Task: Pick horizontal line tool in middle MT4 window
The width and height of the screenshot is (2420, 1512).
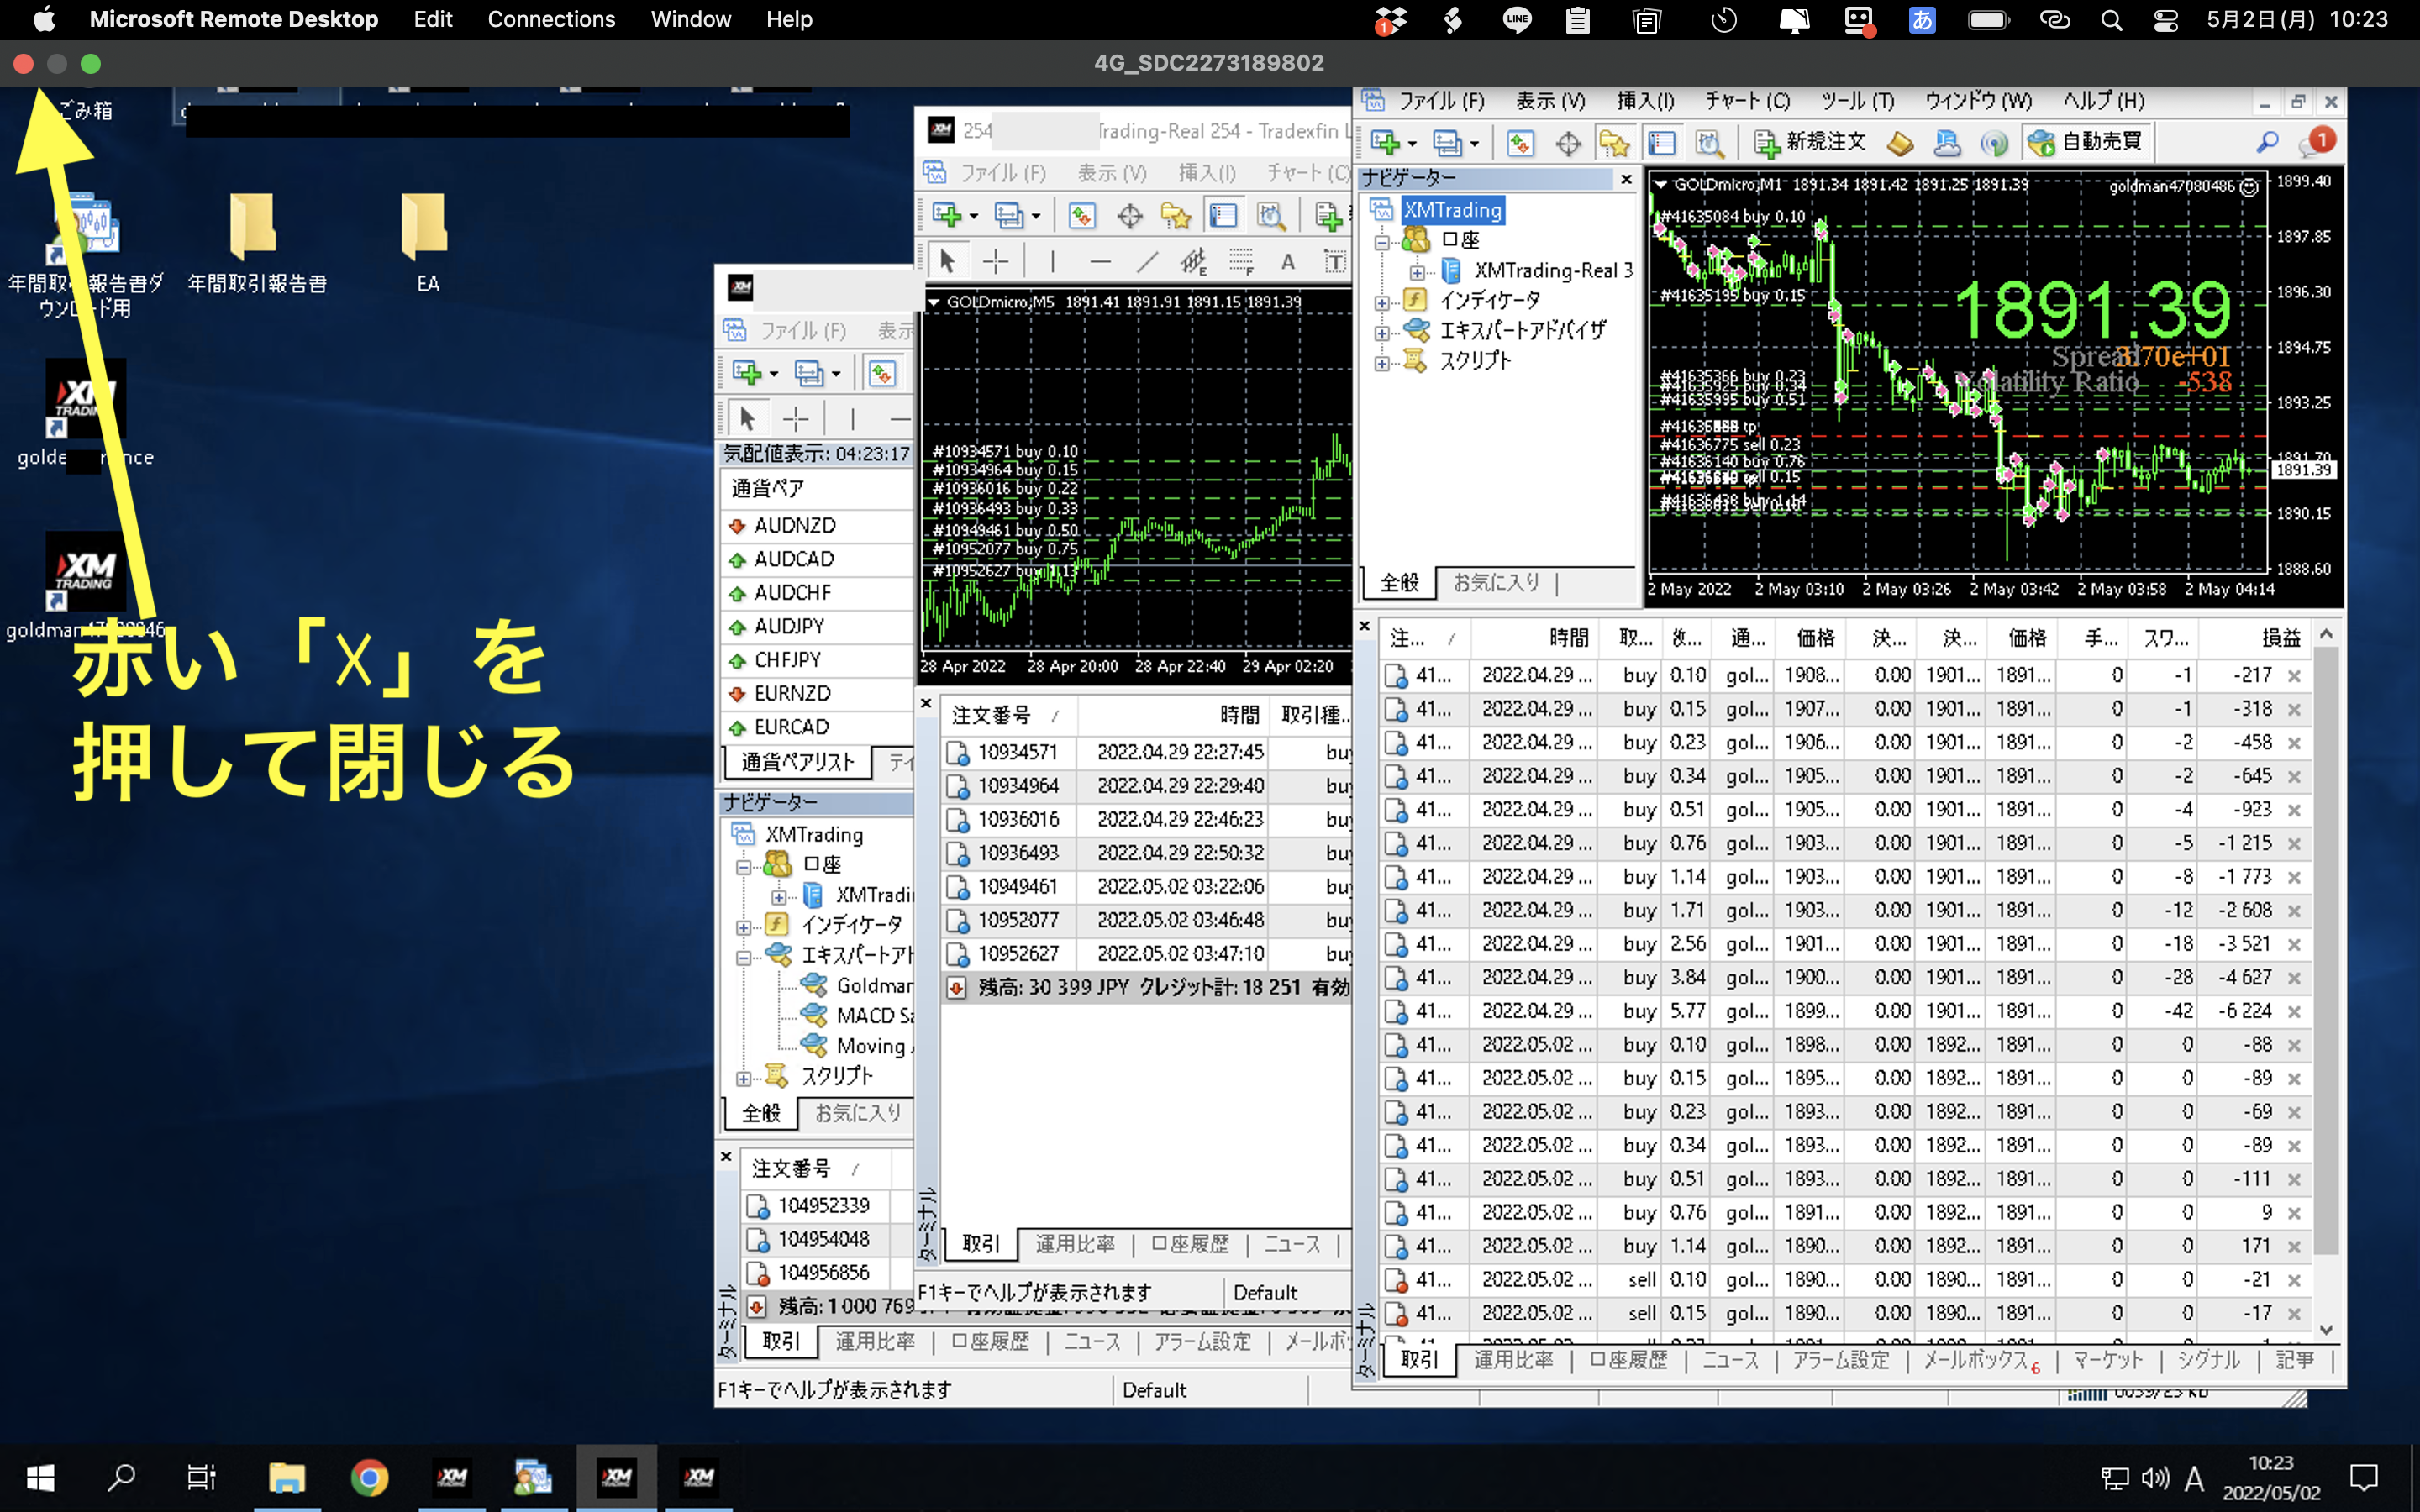Action: coord(1100,262)
